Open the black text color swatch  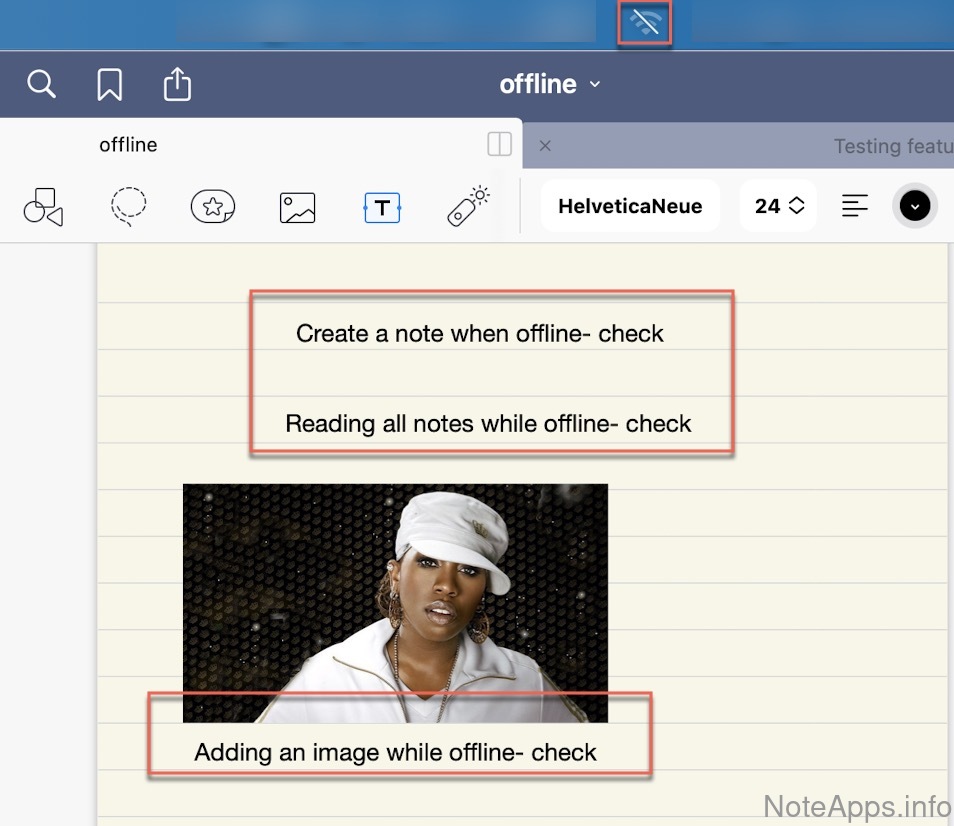pos(914,206)
